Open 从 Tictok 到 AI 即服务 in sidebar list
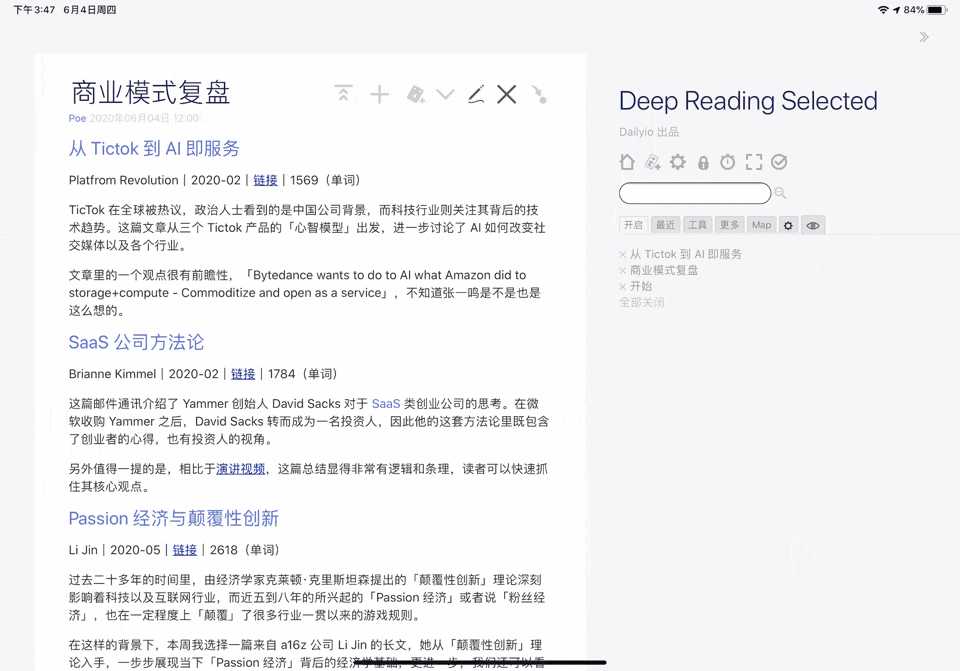Screen dimensions: 960x671 [x=686, y=254]
